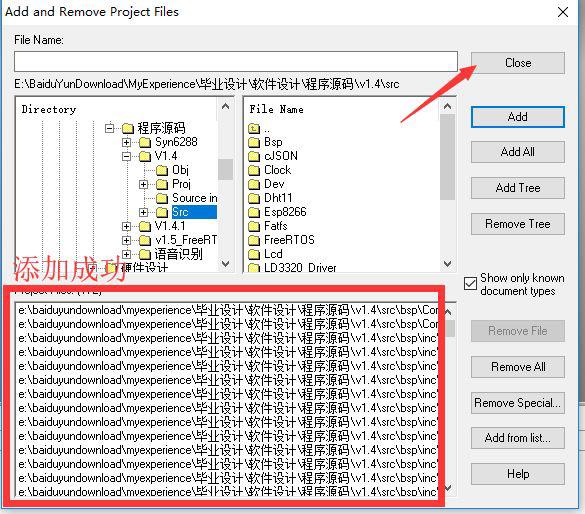
Task: Expand the Syn6288 tree node
Action: click(126, 142)
